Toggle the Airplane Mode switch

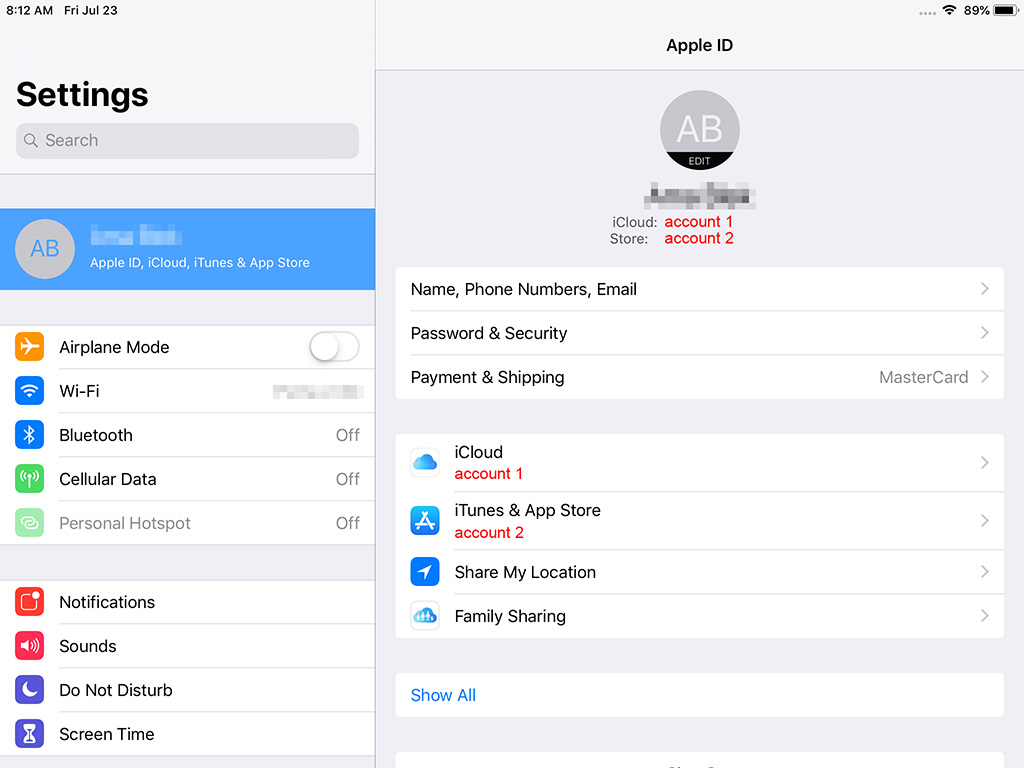click(334, 347)
